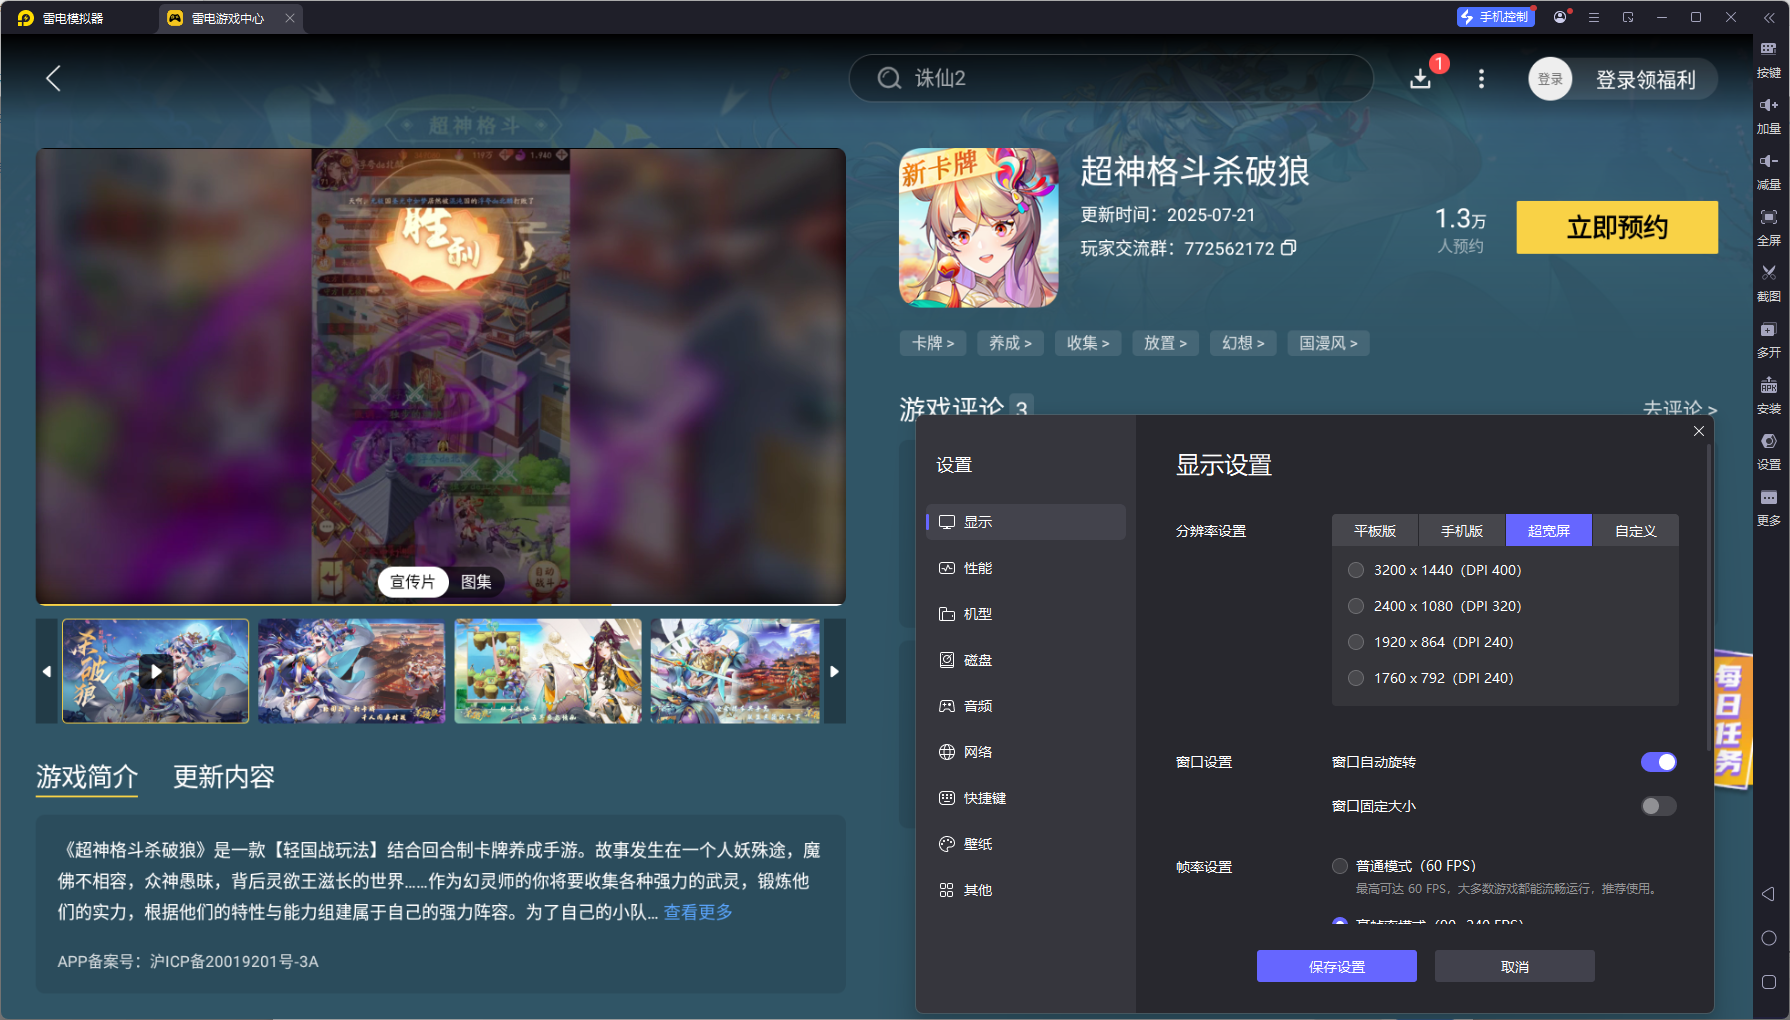Toggle 窗口自动旋转 switch off
Viewport: 1790px width, 1020px height.
pyautogui.click(x=1658, y=762)
